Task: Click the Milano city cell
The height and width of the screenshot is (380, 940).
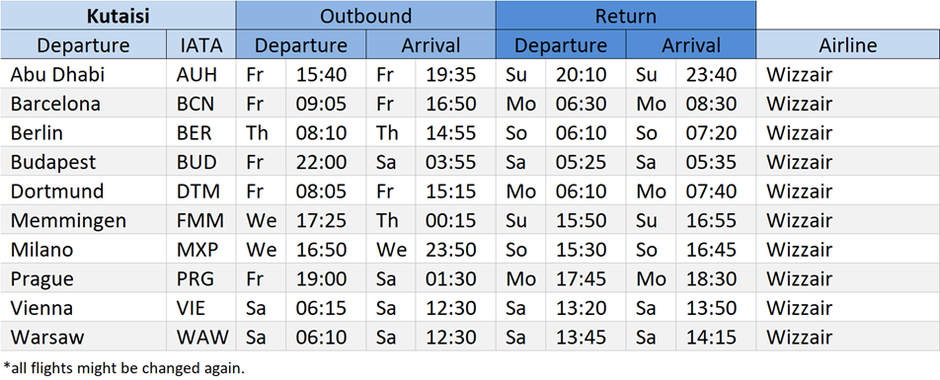Action: (x=83, y=249)
